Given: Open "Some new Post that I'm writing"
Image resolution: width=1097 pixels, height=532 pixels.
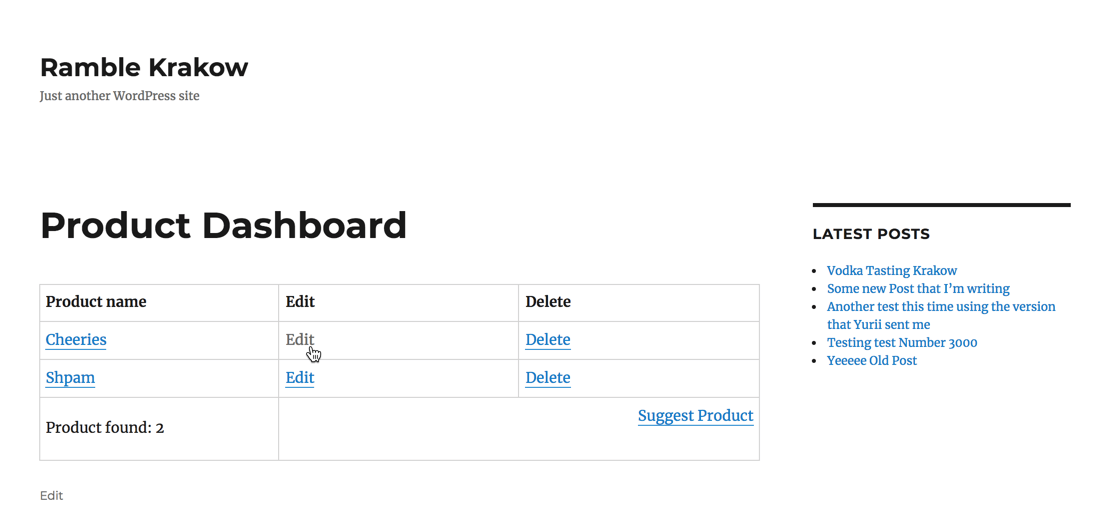Looking at the screenshot, I should (x=918, y=289).
